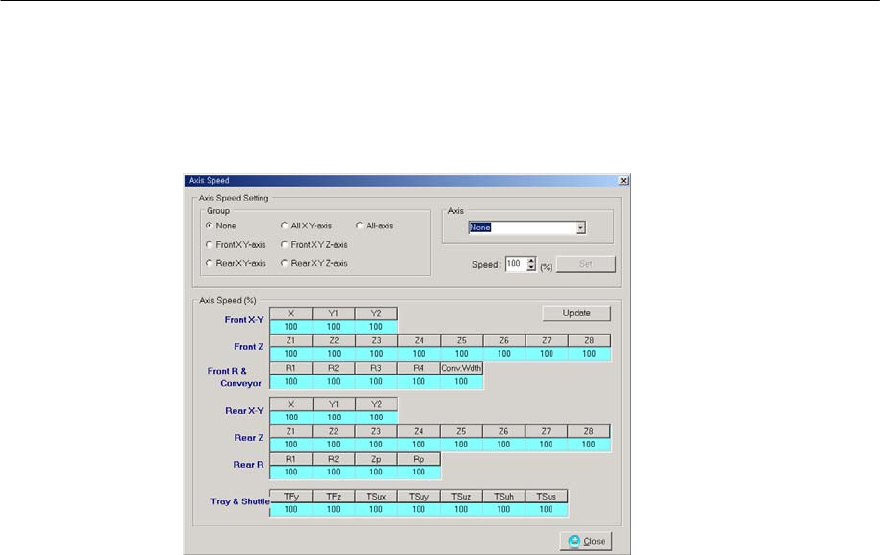
Task: Decrease Speed with the down spinner arrow
Action: 531,268
